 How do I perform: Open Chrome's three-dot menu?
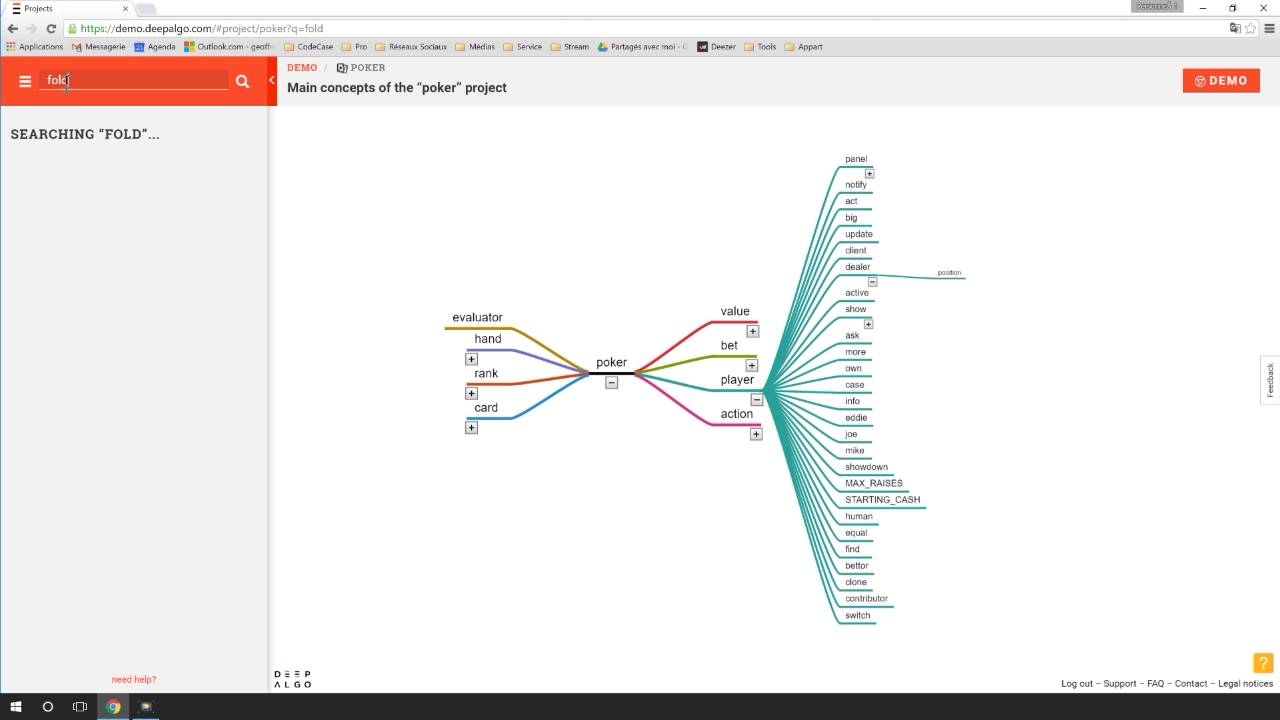pos(1270,28)
